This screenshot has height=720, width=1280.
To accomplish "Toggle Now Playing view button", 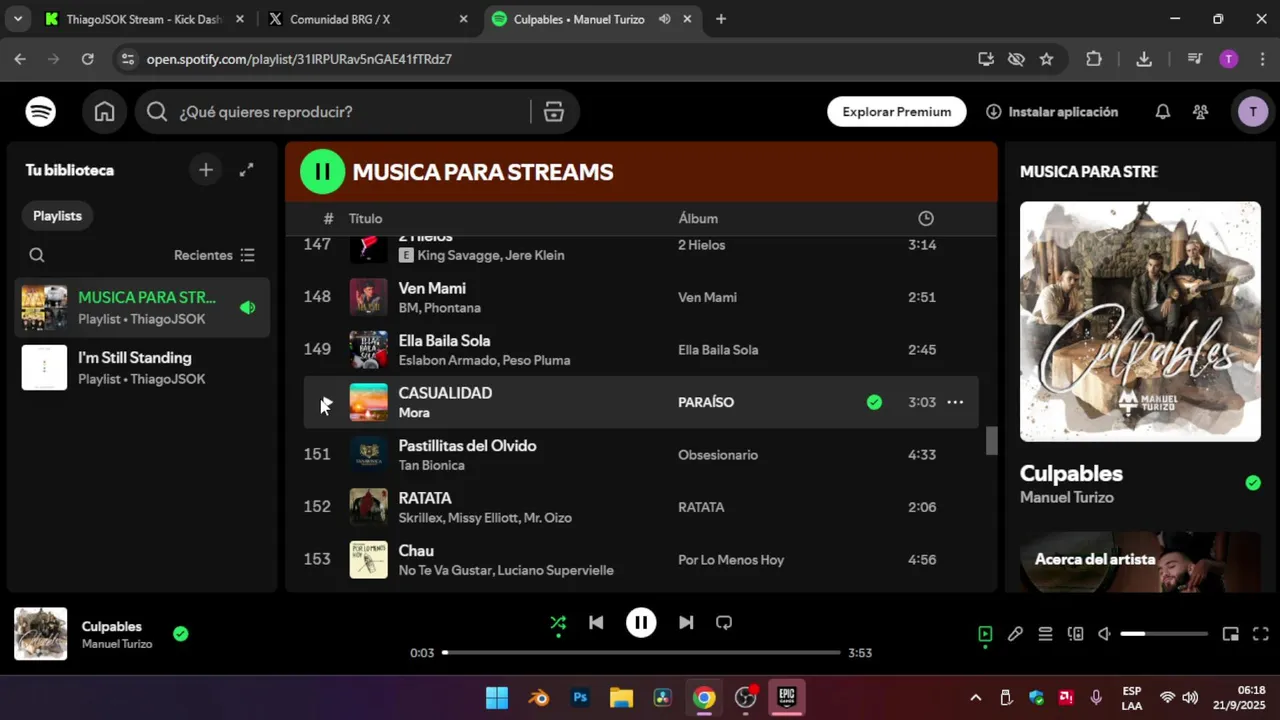I will coord(985,634).
